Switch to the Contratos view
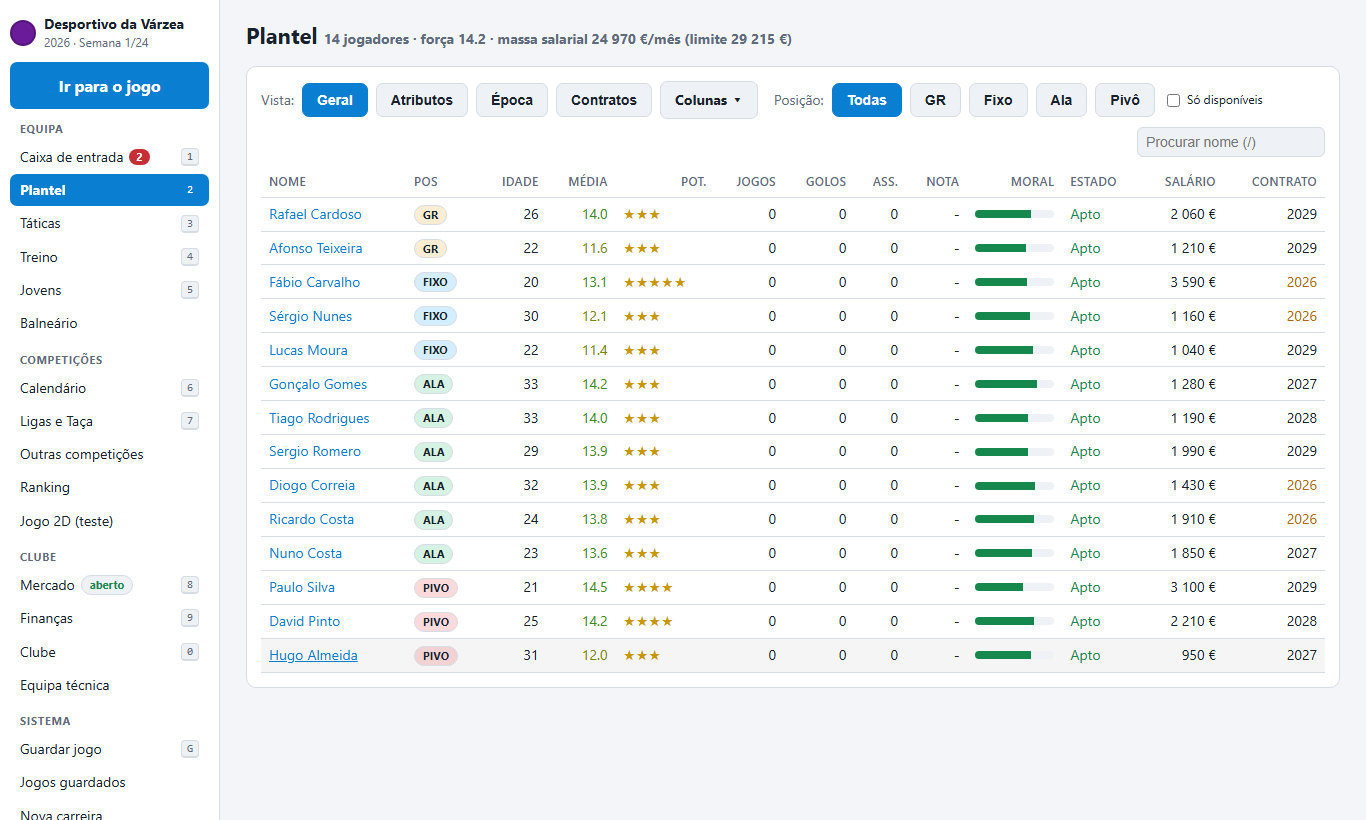The height and width of the screenshot is (820, 1366). (x=604, y=100)
